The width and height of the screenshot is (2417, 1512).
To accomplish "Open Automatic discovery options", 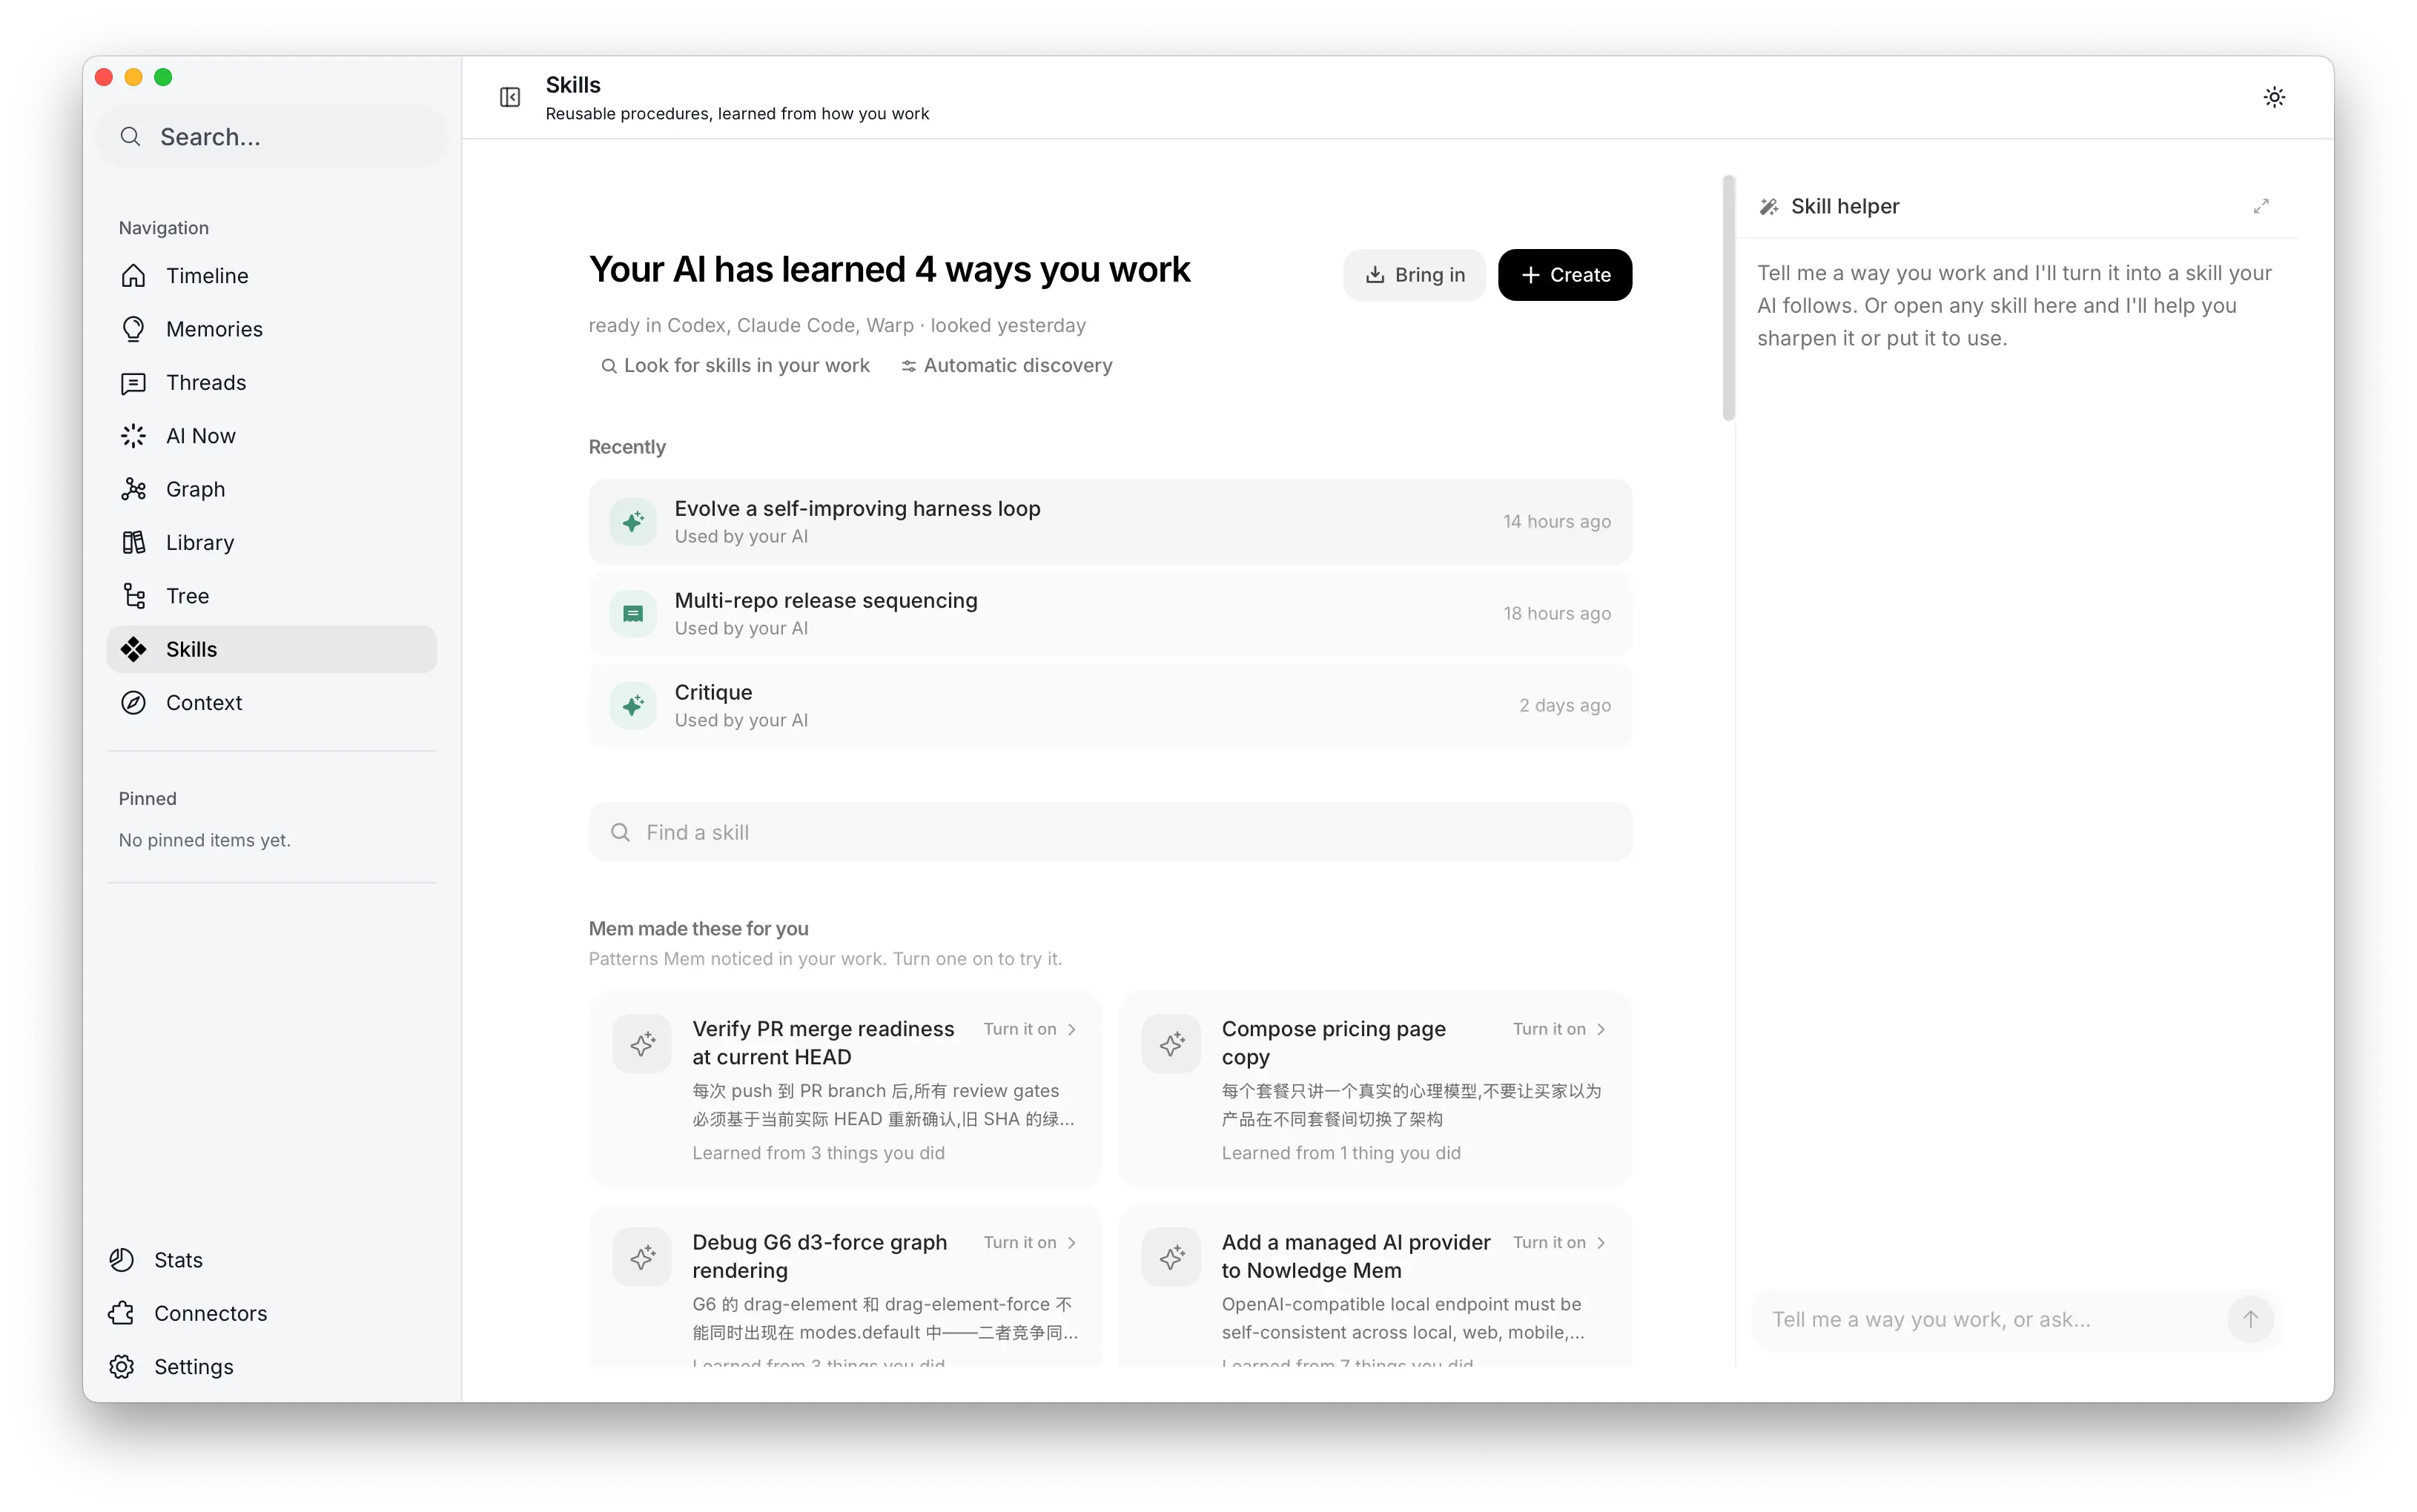I will click(1006, 366).
